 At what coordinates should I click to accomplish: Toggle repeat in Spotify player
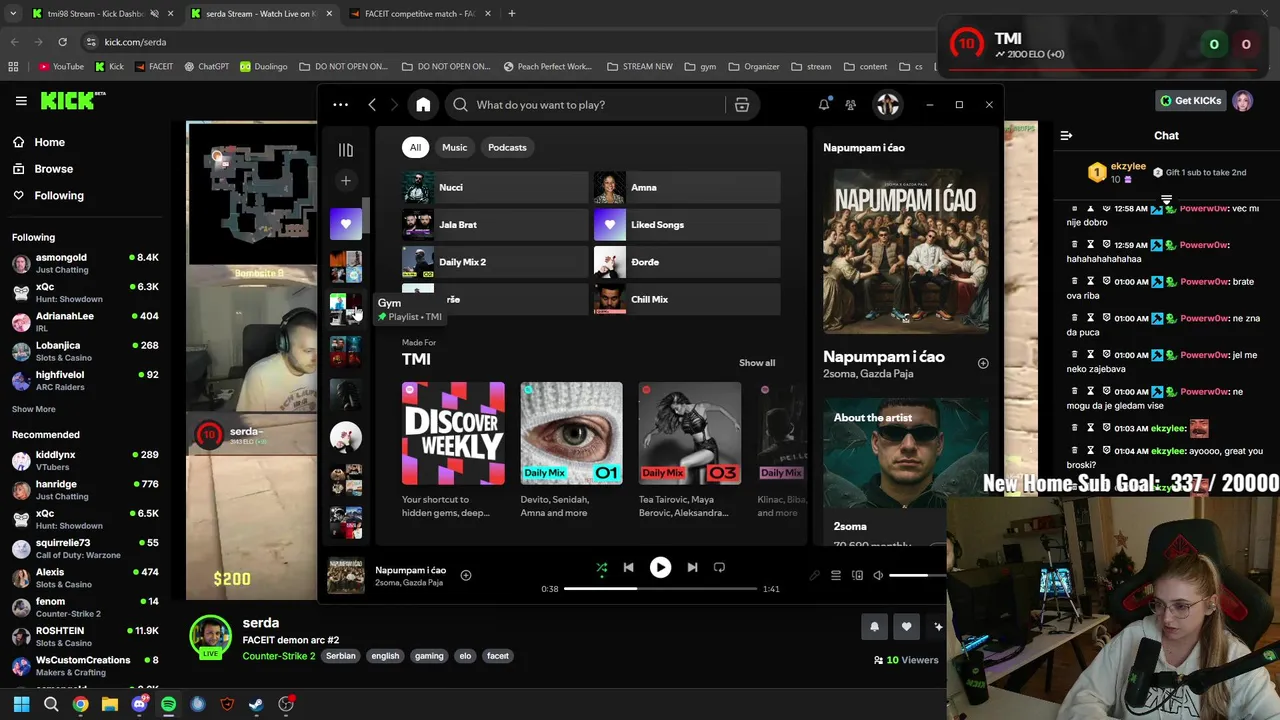pos(719,567)
